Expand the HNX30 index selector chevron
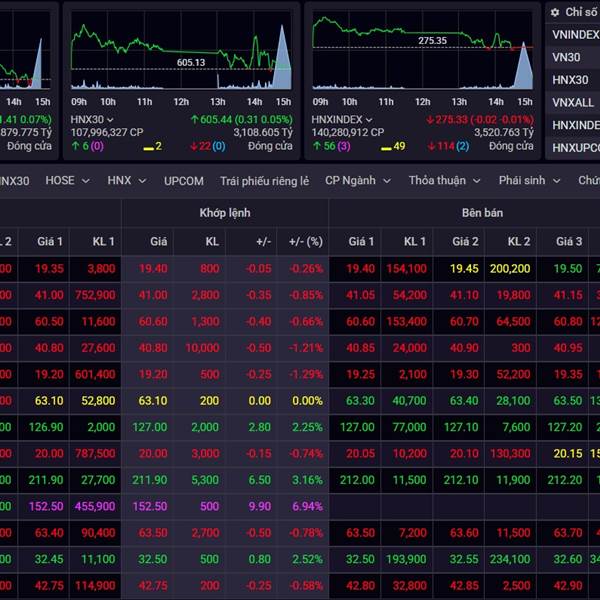Viewport: 600px width, 600px height. tap(110, 120)
